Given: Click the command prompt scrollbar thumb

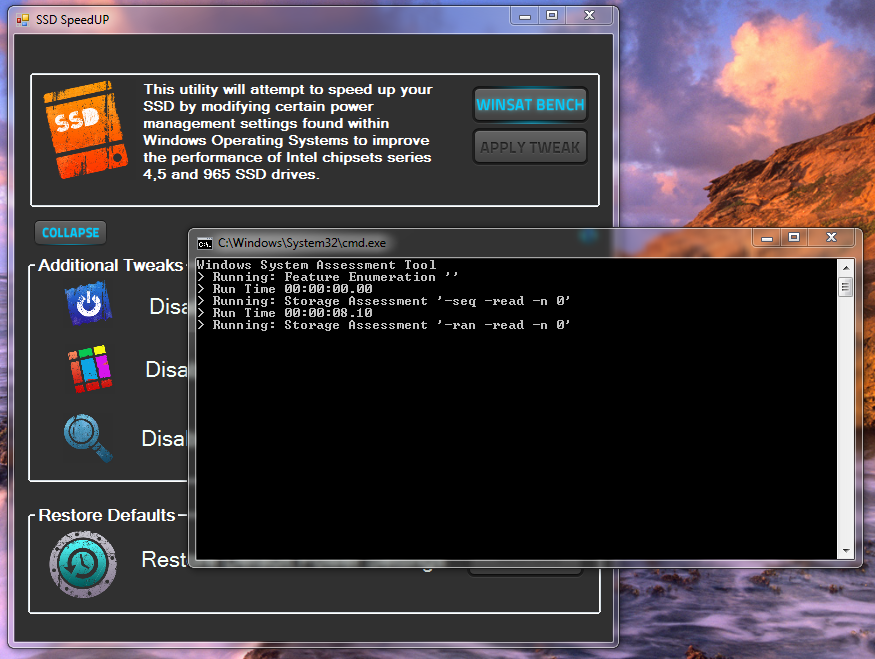Looking at the screenshot, I should [846, 287].
